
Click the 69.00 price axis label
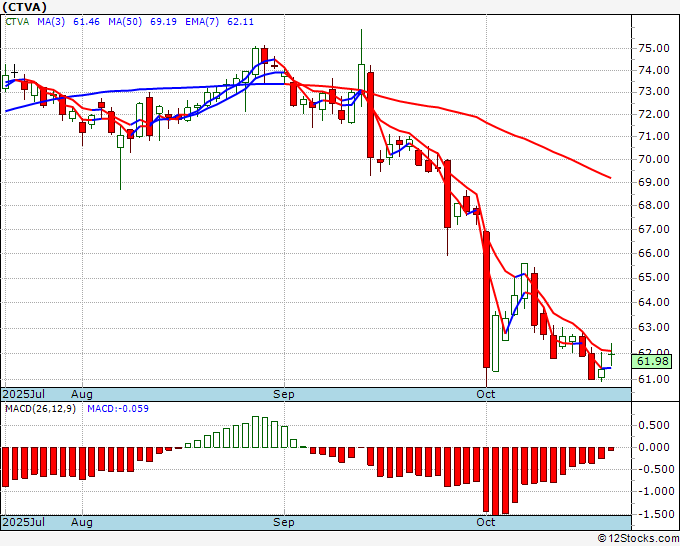pos(654,182)
